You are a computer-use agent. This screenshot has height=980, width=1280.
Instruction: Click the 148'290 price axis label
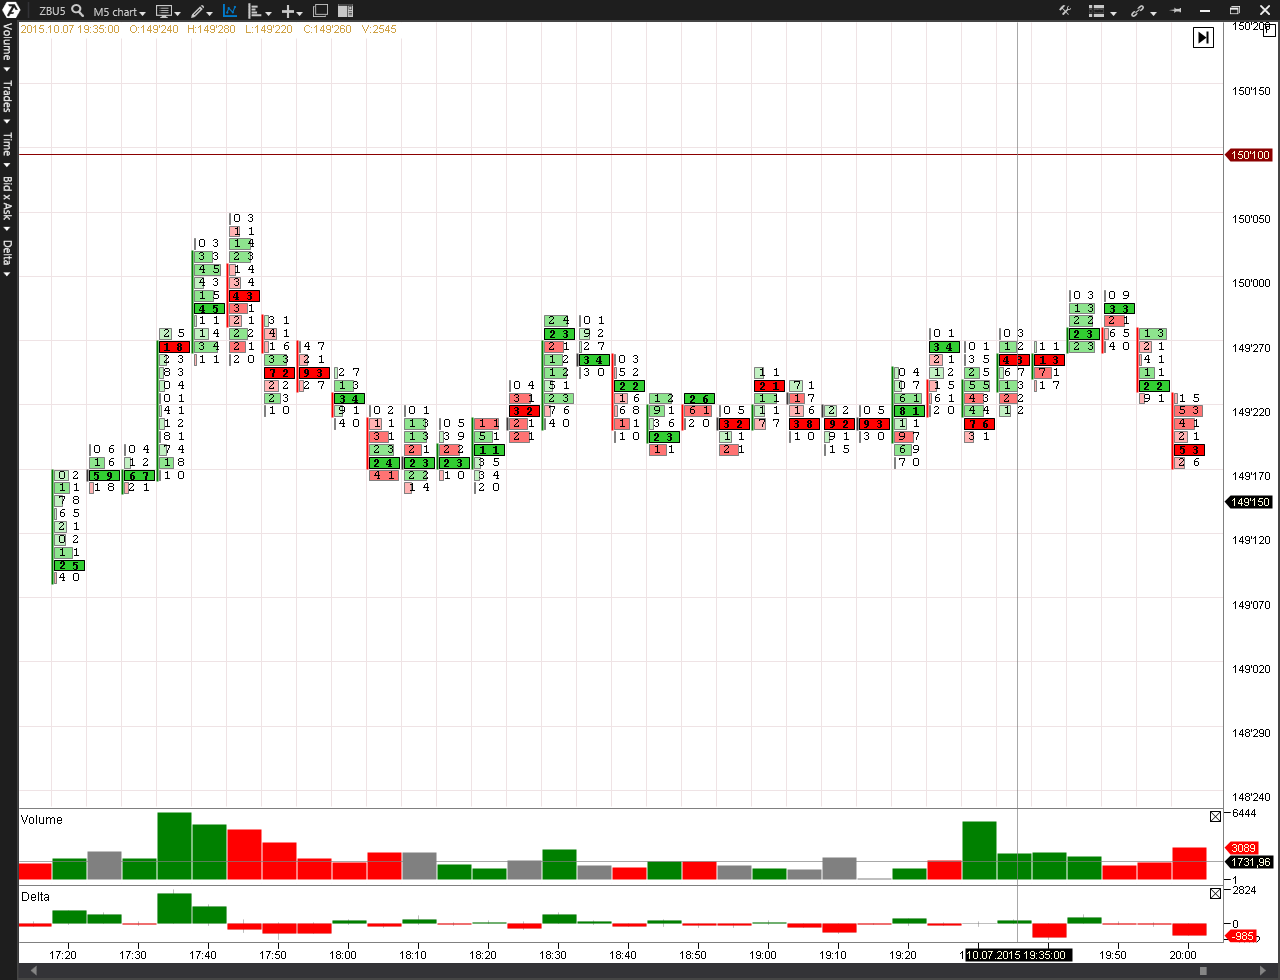tap(1251, 734)
